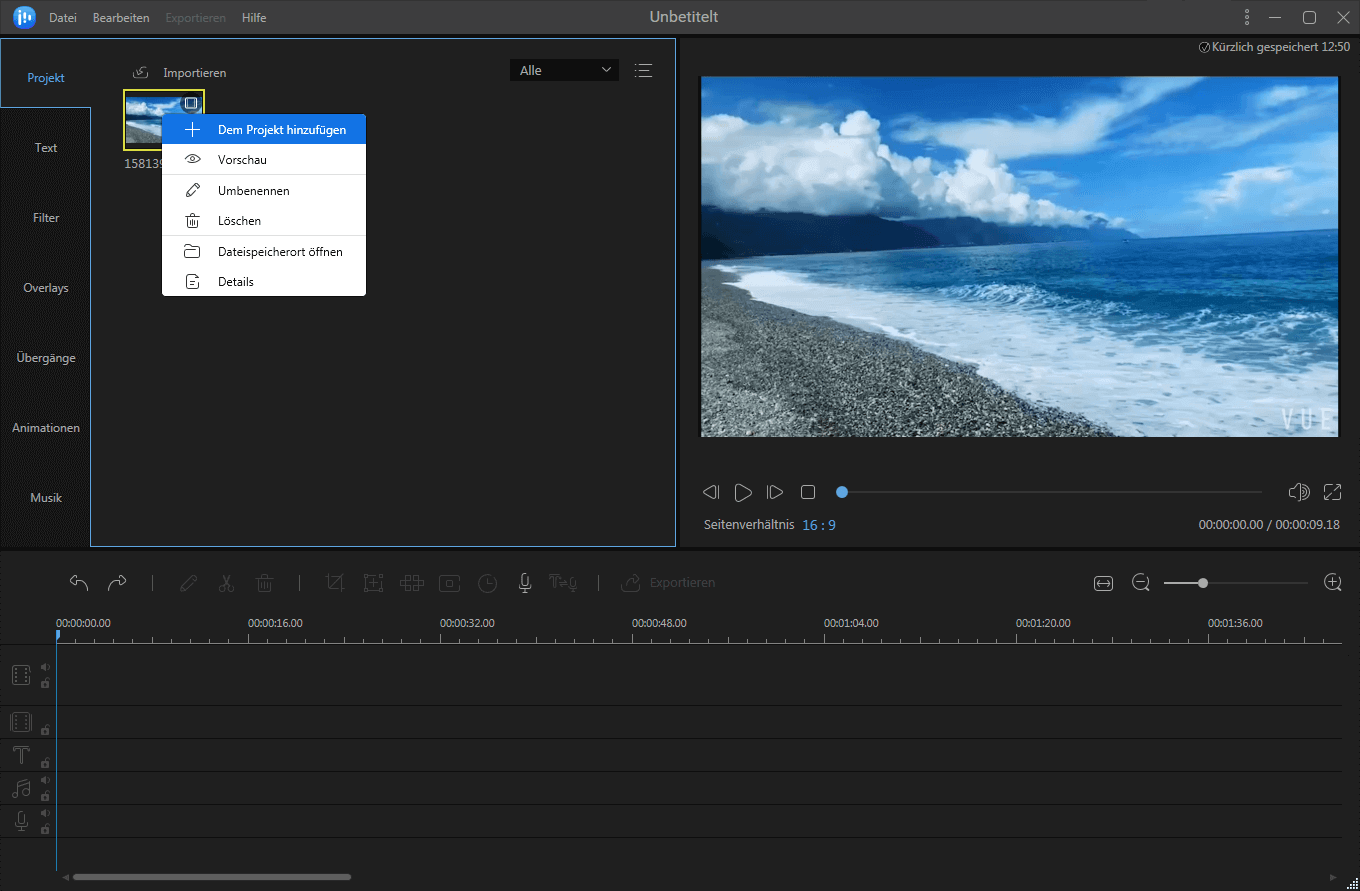Screen dimensions: 1360x891
Task: Change the 16 : 9 aspect ratio
Action: coord(818,525)
